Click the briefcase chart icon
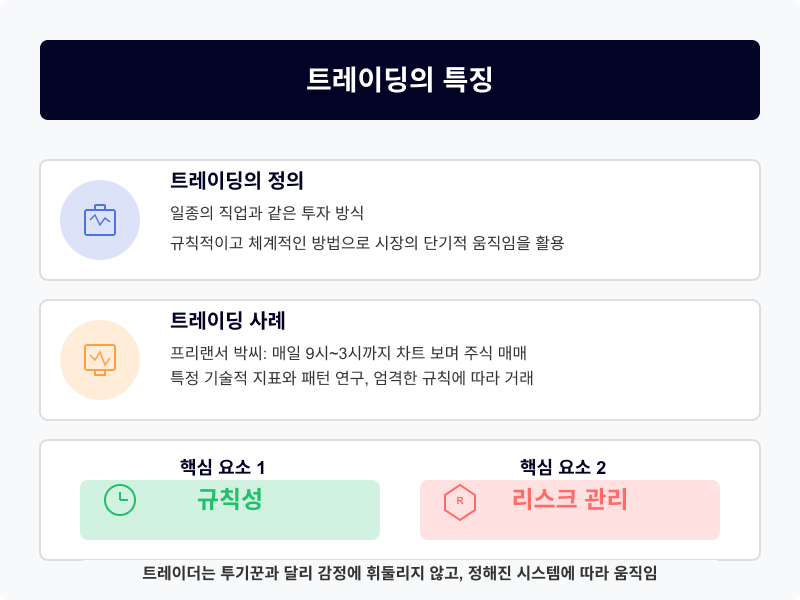Image resolution: width=800 pixels, height=600 pixels. click(x=100, y=220)
